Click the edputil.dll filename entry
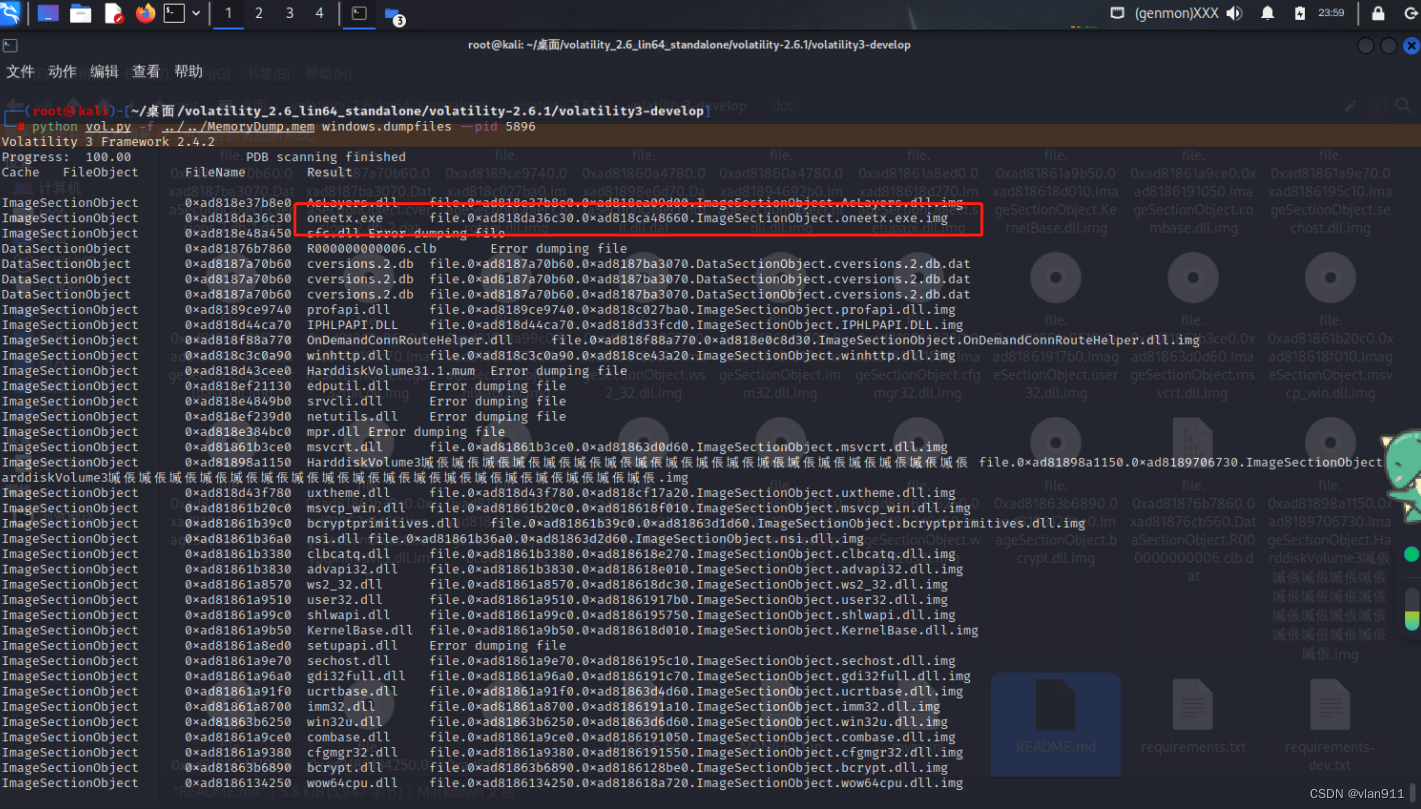The image size is (1421, 809). (x=349, y=386)
